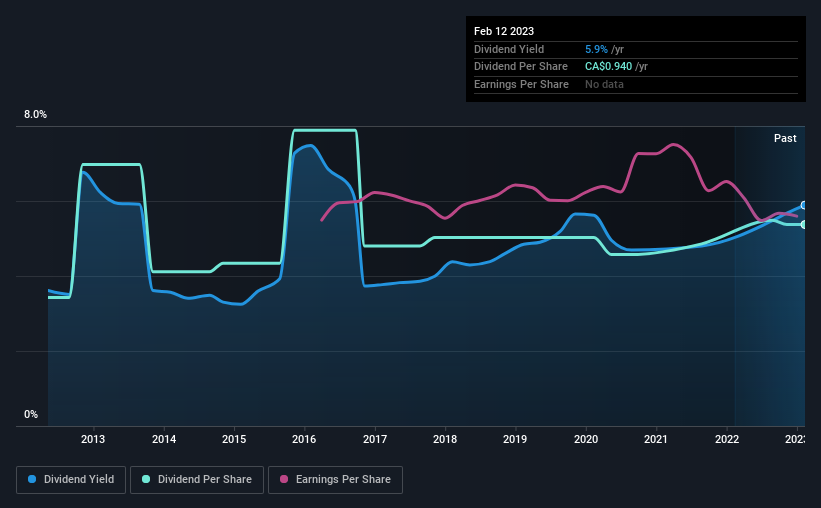Click the 8.0% y-axis label
Screen dimensions: 821x508
coord(35,115)
